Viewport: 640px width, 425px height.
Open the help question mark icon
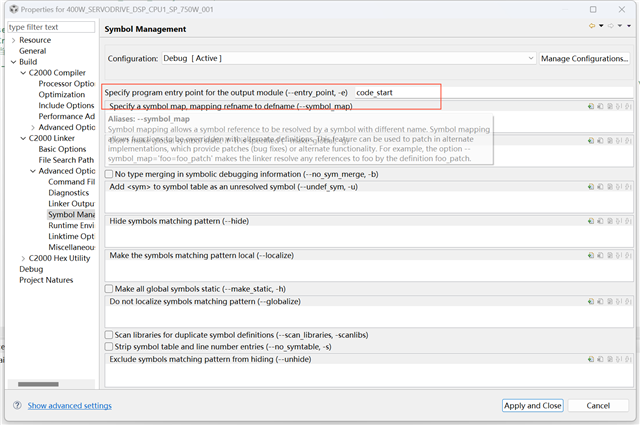point(17,405)
